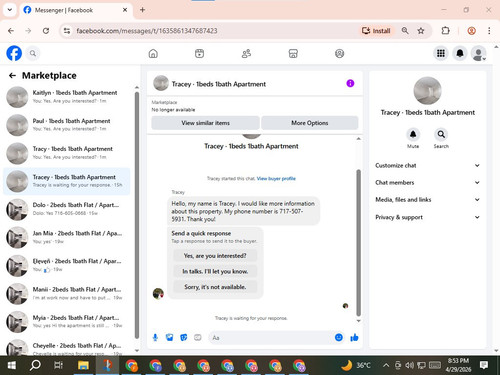
Task: Choose a sticker icon in composer
Action: [184, 338]
